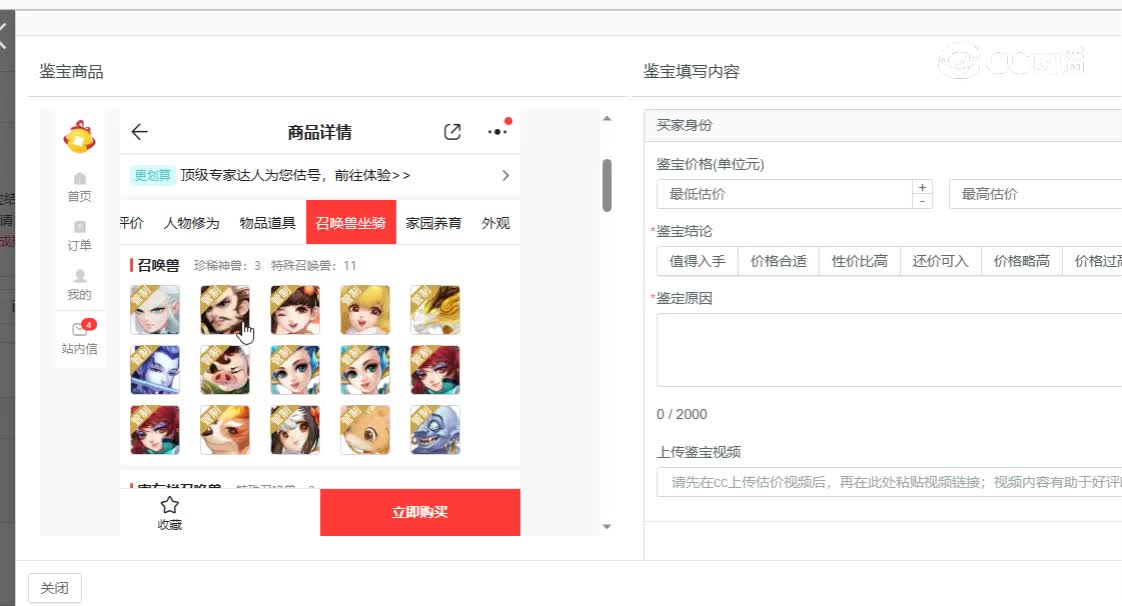This screenshot has width=1122, height=606.
Task: Open the 我的 profile sidebar item
Action: (x=79, y=285)
